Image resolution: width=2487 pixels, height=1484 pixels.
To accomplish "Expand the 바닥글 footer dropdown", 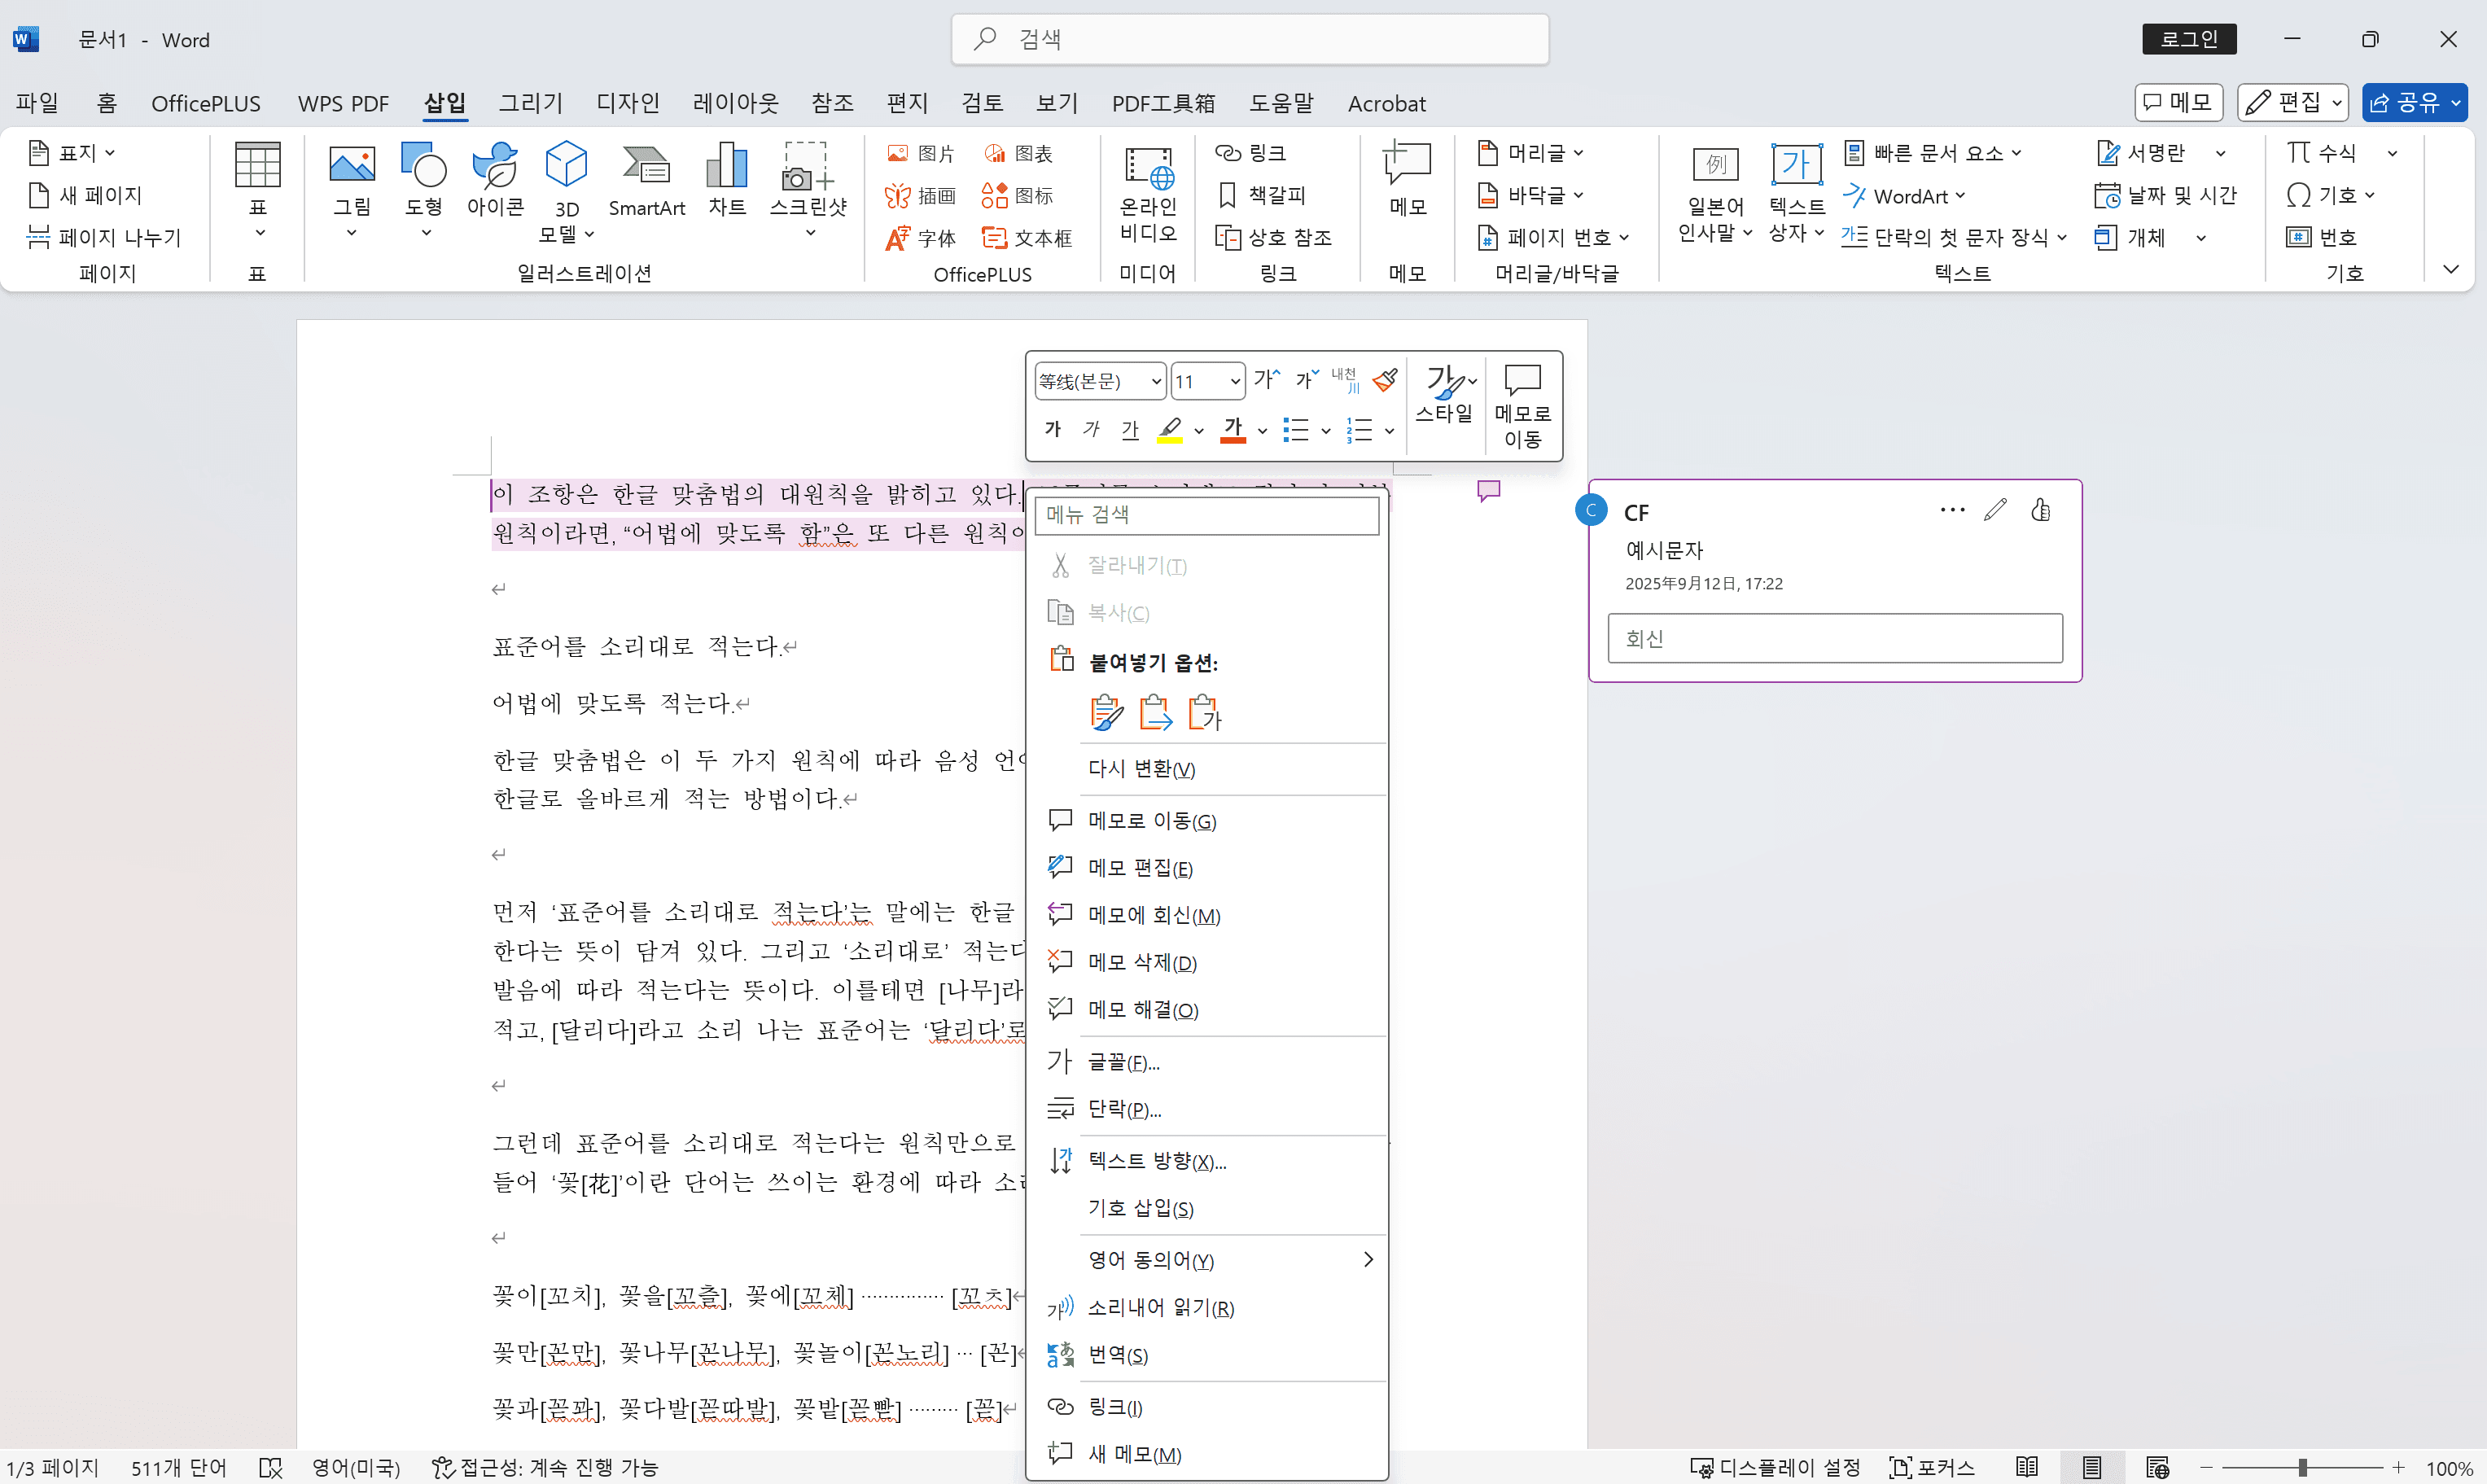I will (x=1578, y=195).
